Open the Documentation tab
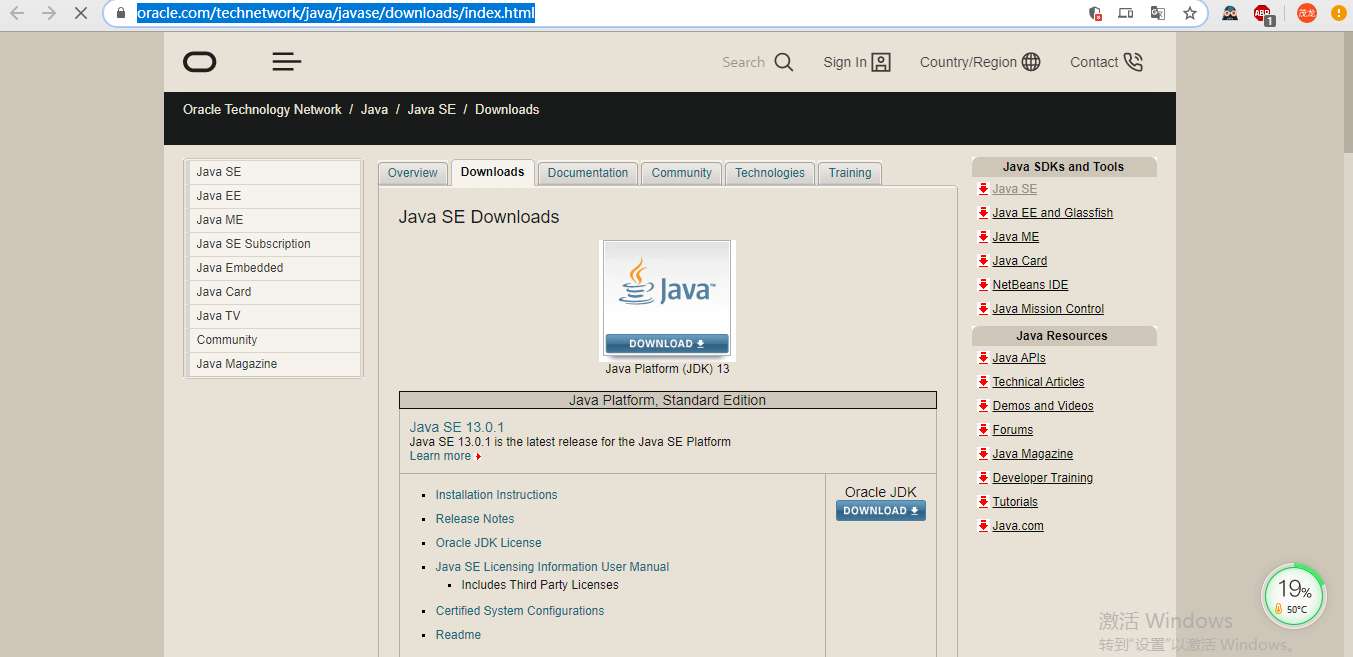Image resolution: width=1353 pixels, height=657 pixels. coord(588,173)
